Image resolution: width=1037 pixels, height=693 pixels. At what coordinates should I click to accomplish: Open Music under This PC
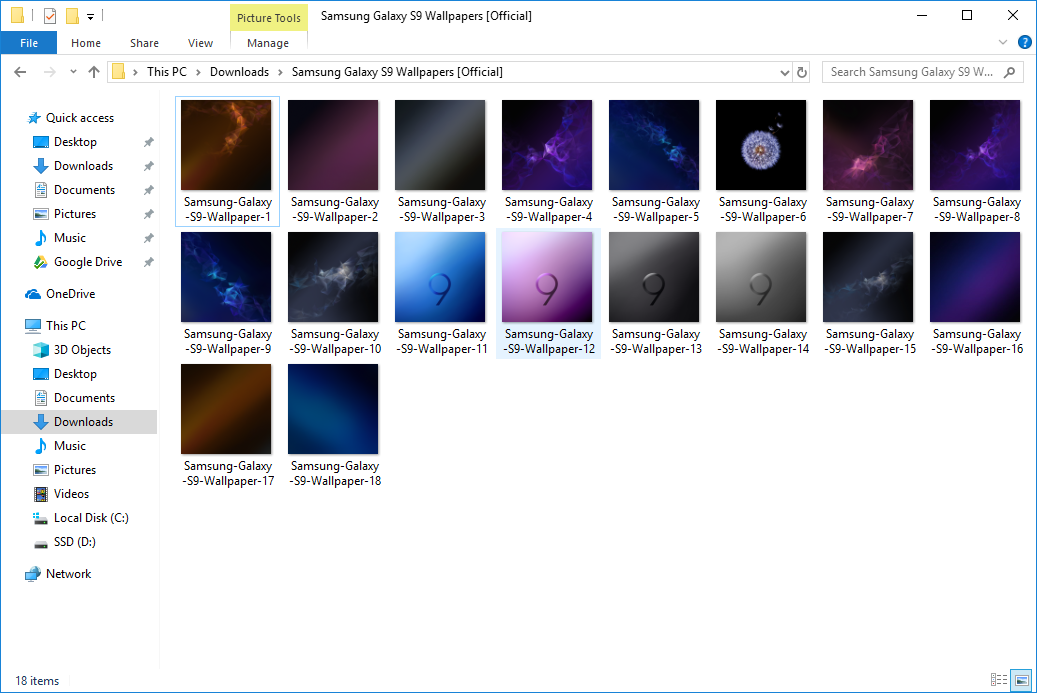(69, 446)
